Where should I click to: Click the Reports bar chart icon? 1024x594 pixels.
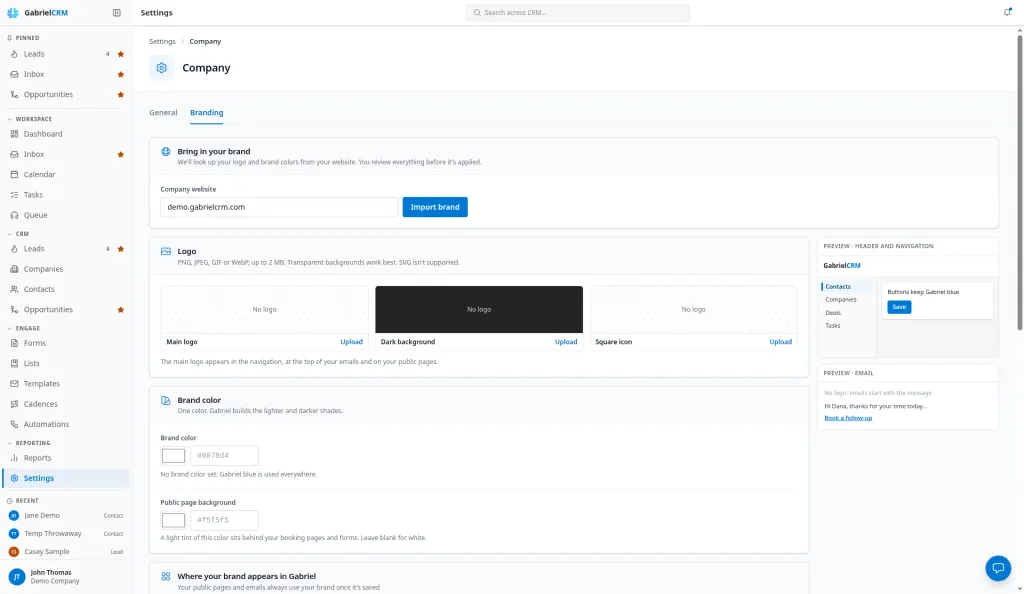tap(14, 458)
